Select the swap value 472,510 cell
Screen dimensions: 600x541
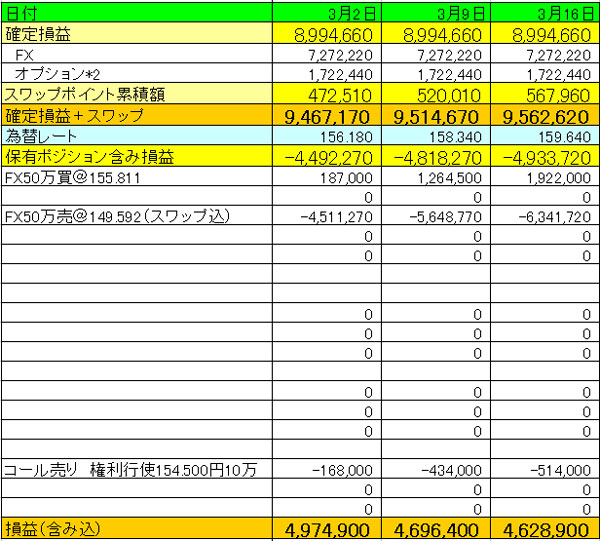342,95
